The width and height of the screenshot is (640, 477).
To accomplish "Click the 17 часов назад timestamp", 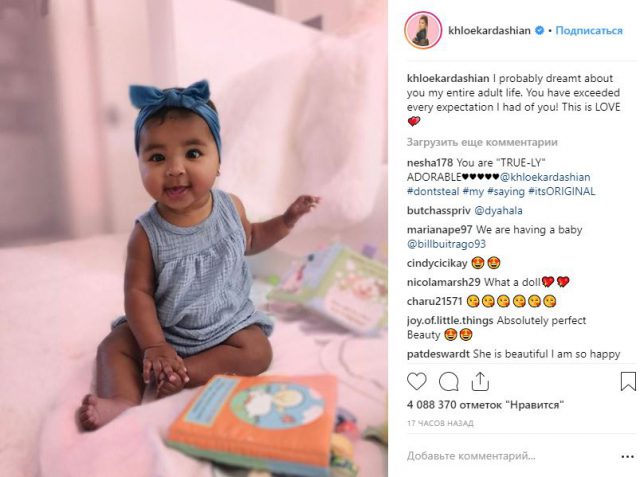I will click(440, 423).
